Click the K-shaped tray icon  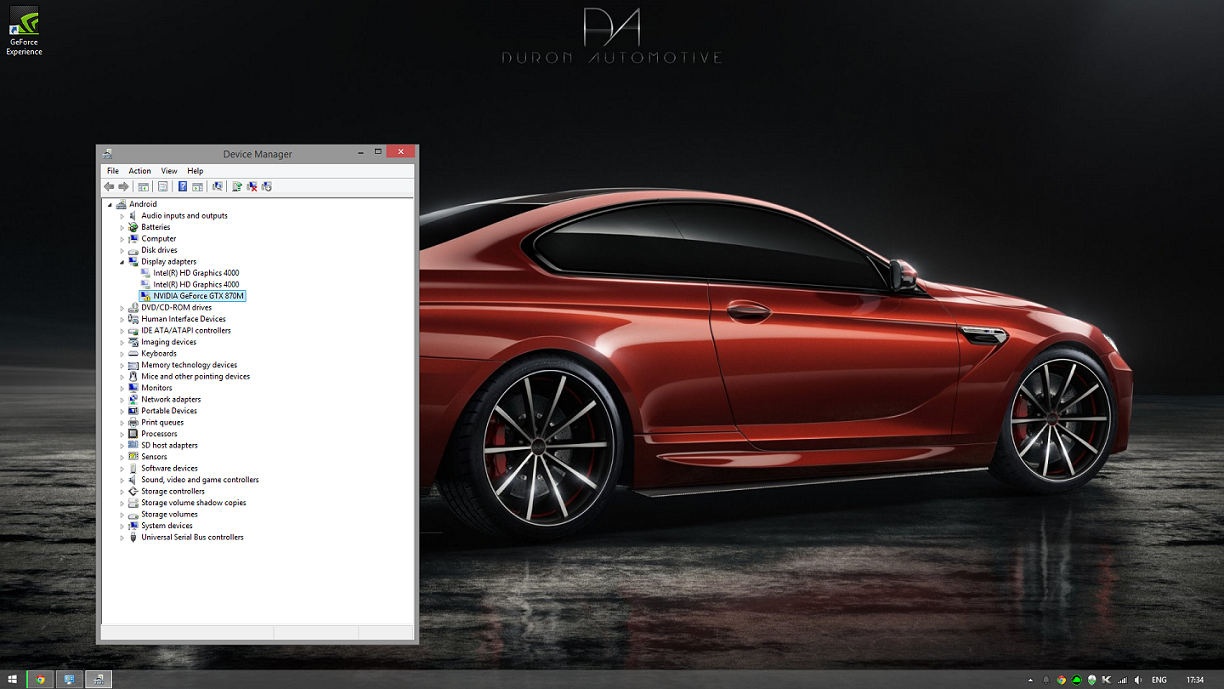point(1106,680)
